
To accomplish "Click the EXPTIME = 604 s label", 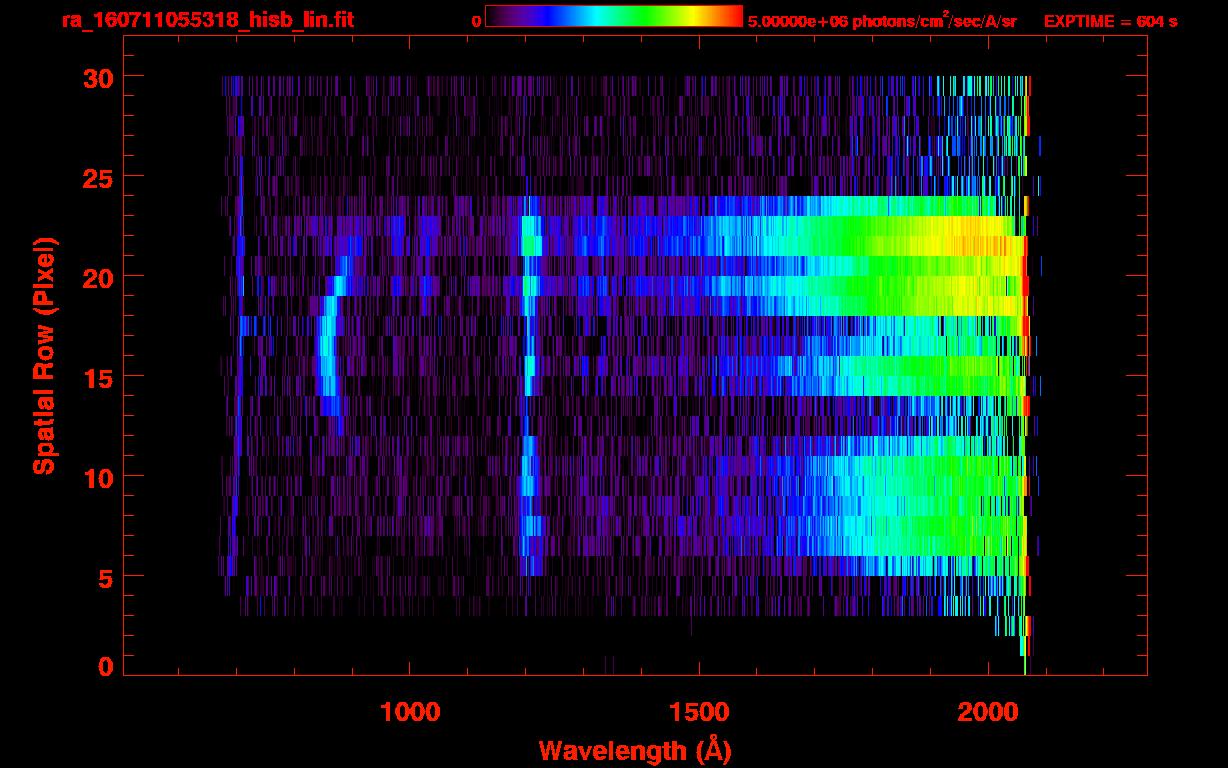I will coord(1110,21).
